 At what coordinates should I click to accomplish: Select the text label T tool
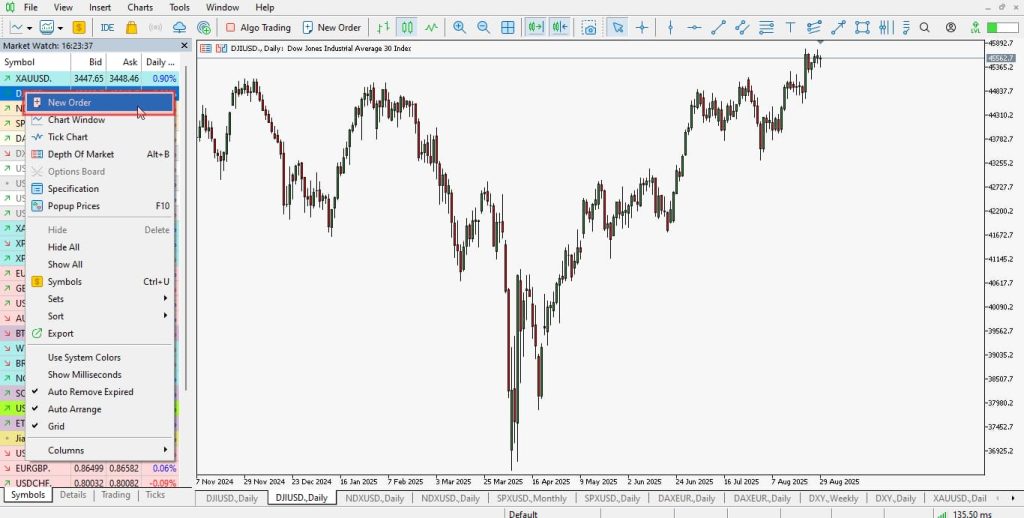(790, 27)
